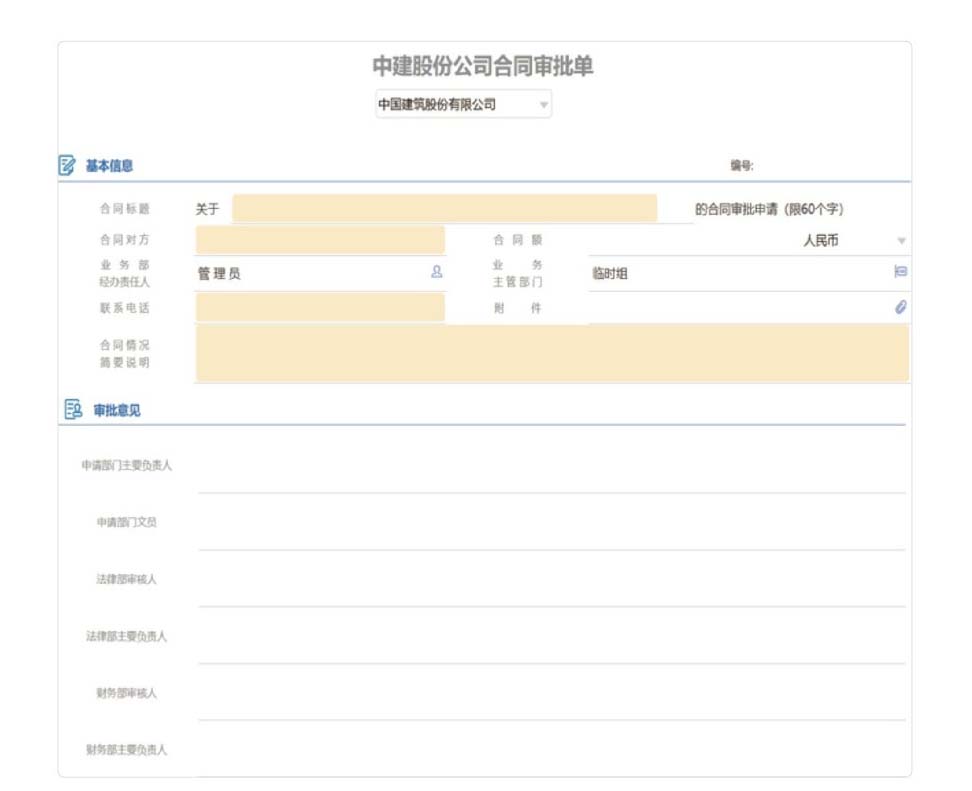Viewport: 972px width, 791px height.
Task: Click the 联系电话 label
Action: [125, 307]
